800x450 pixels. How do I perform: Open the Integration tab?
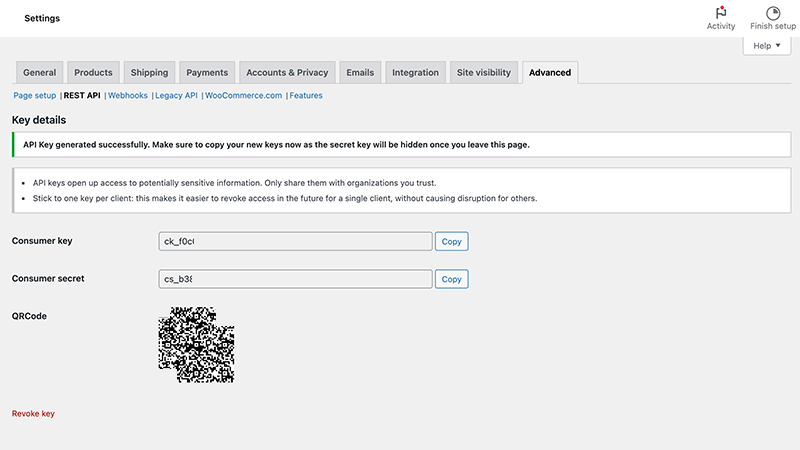(x=415, y=73)
